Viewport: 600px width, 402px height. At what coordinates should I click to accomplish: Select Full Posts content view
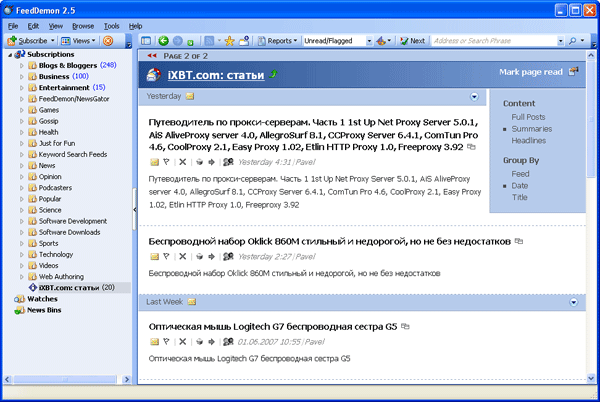[x=528, y=117]
